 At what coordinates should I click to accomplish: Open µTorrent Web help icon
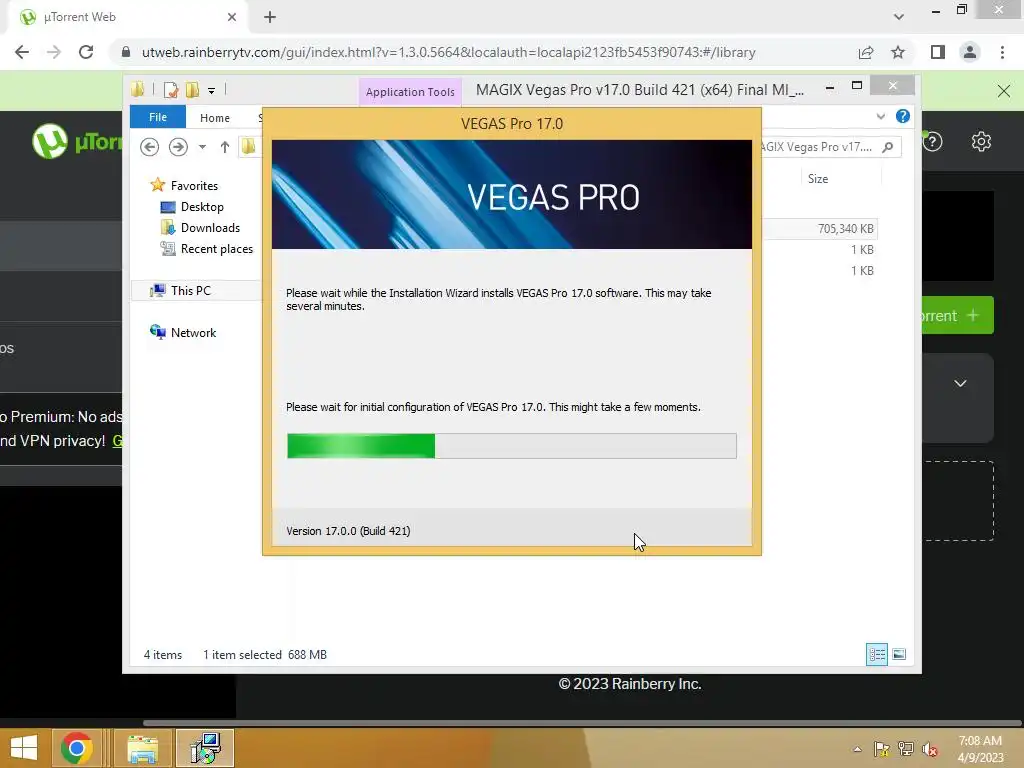point(933,141)
